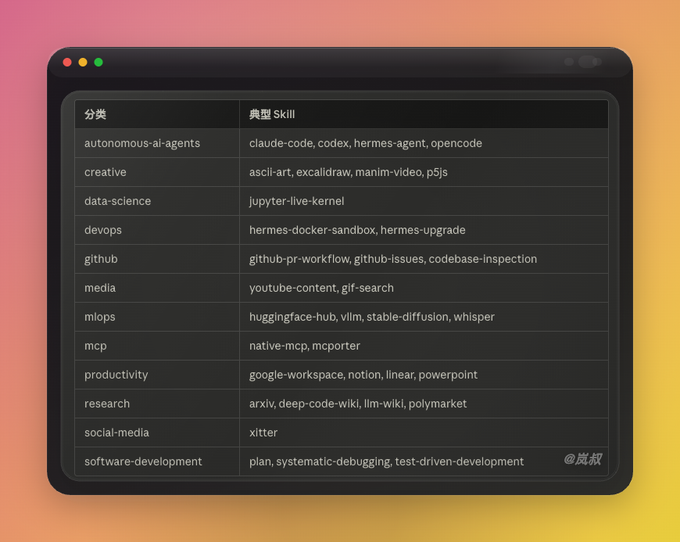Select the arxiv, deep-code-wiki skills cell
Screen dimensions: 680x542
(424, 404)
